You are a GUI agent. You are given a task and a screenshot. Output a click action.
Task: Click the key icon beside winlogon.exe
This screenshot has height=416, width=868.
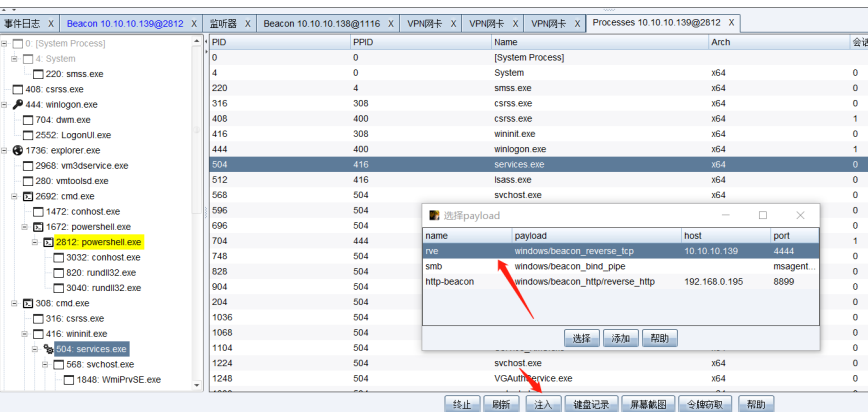(17, 104)
